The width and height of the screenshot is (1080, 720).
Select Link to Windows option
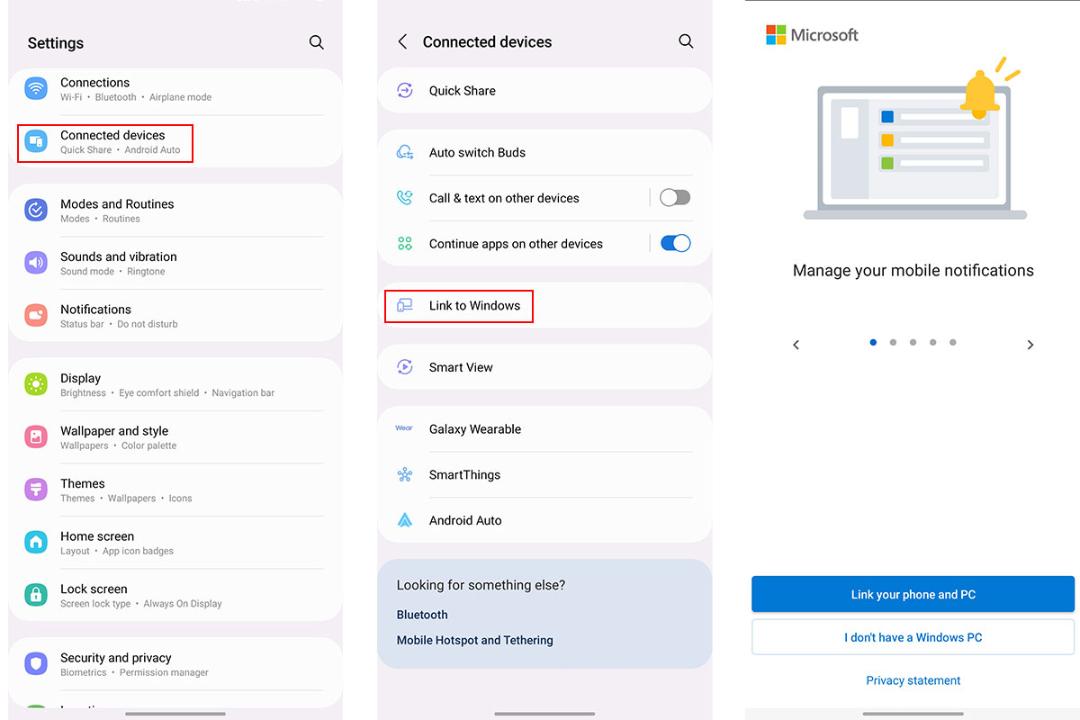pyautogui.click(x=544, y=305)
